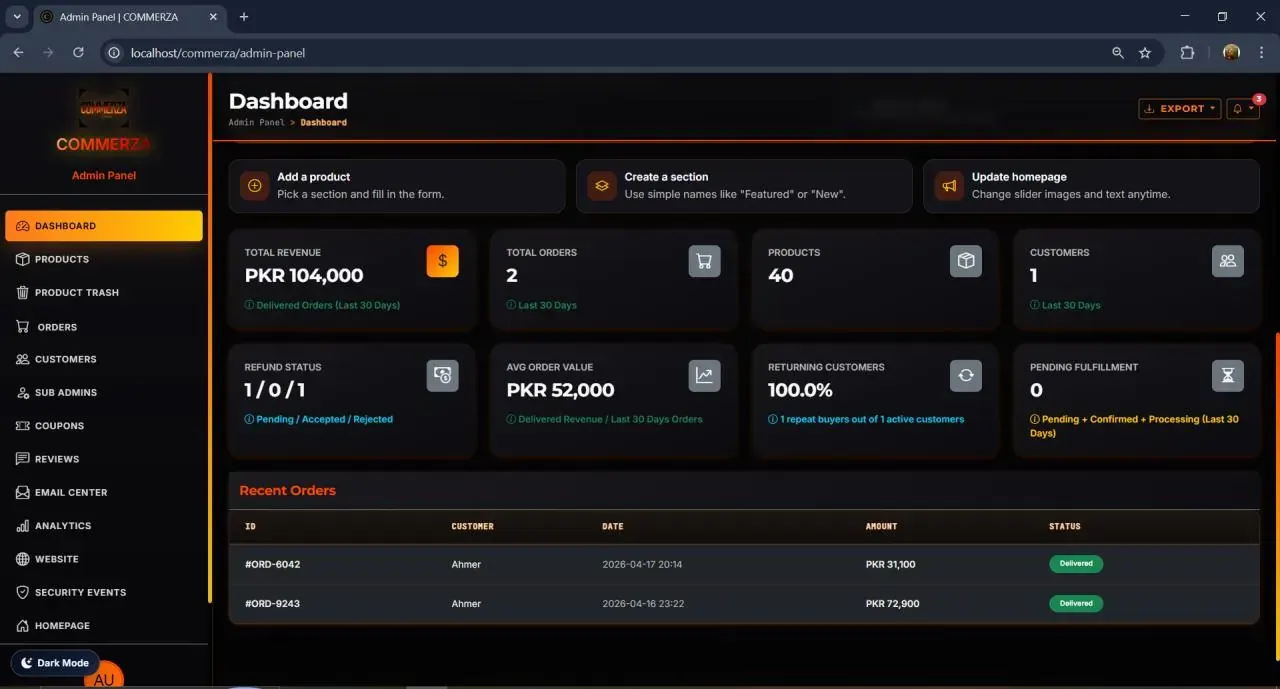Click the PKR 104,000 revenue value
This screenshot has width=1280, height=689.
304,276
